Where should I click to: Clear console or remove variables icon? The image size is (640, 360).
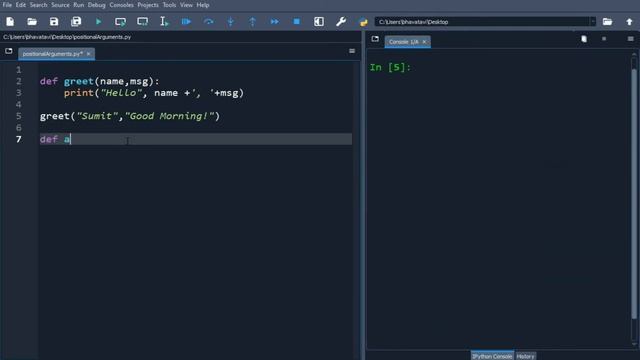(584, 39)
